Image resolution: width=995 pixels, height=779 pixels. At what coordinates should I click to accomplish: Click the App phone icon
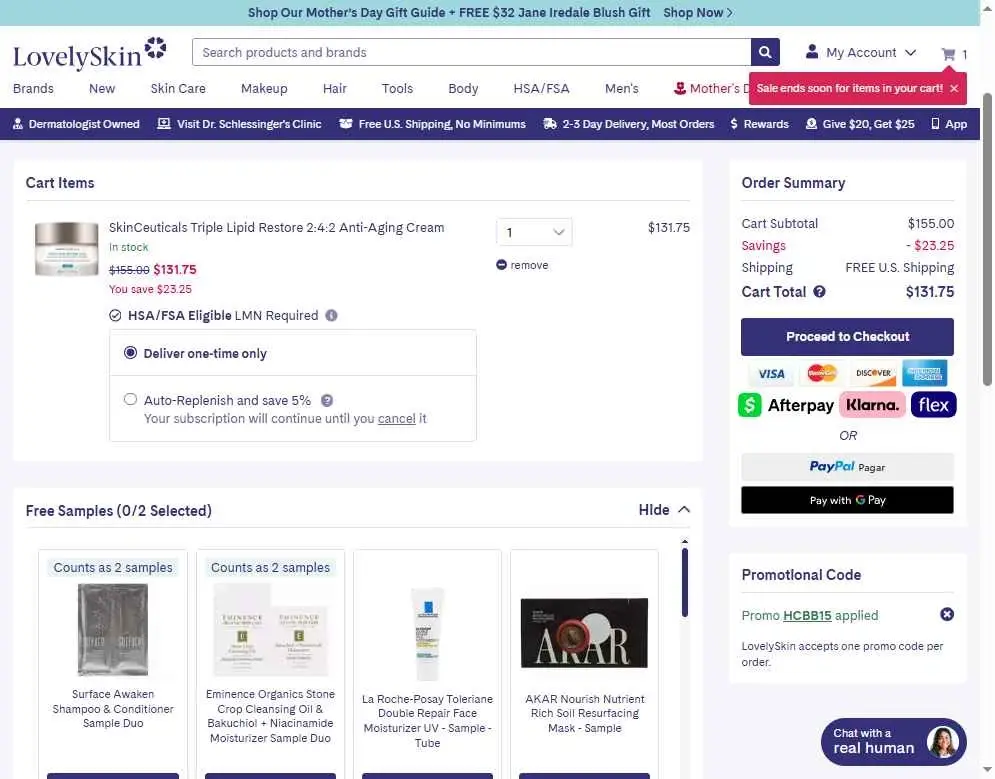[935, 124]
